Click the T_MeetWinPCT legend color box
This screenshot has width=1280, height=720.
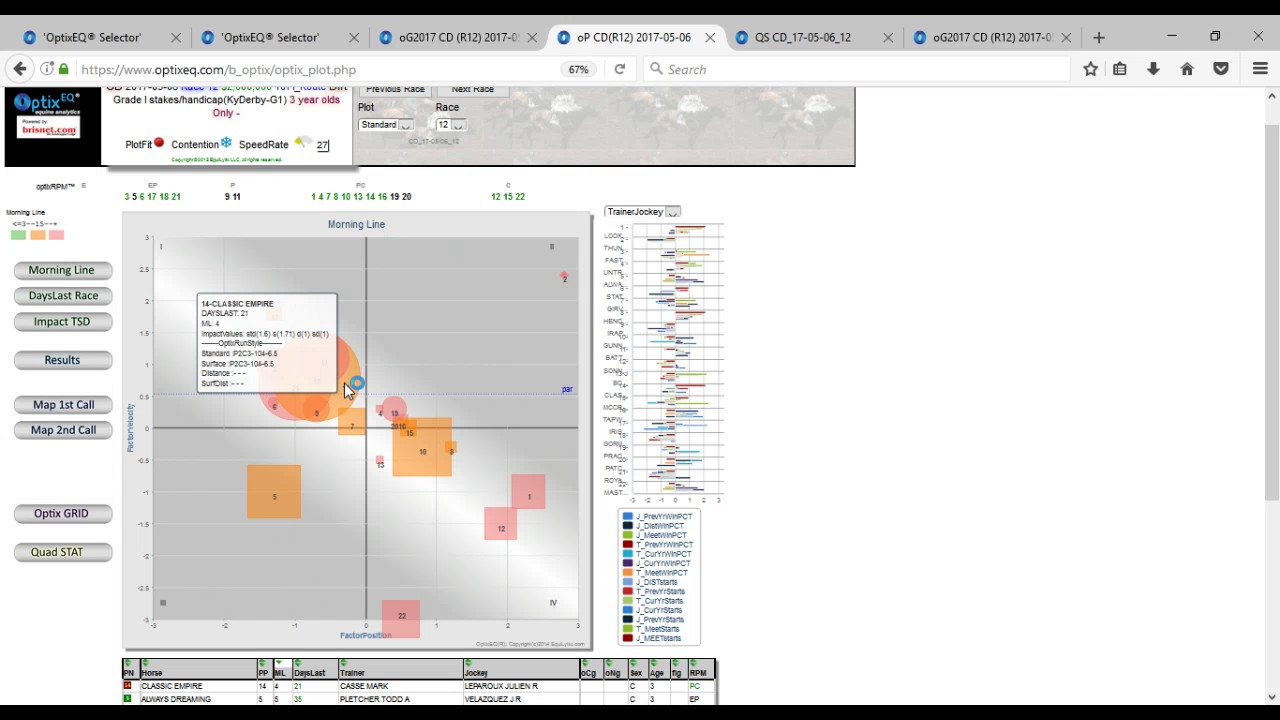(x=627, y=573)
